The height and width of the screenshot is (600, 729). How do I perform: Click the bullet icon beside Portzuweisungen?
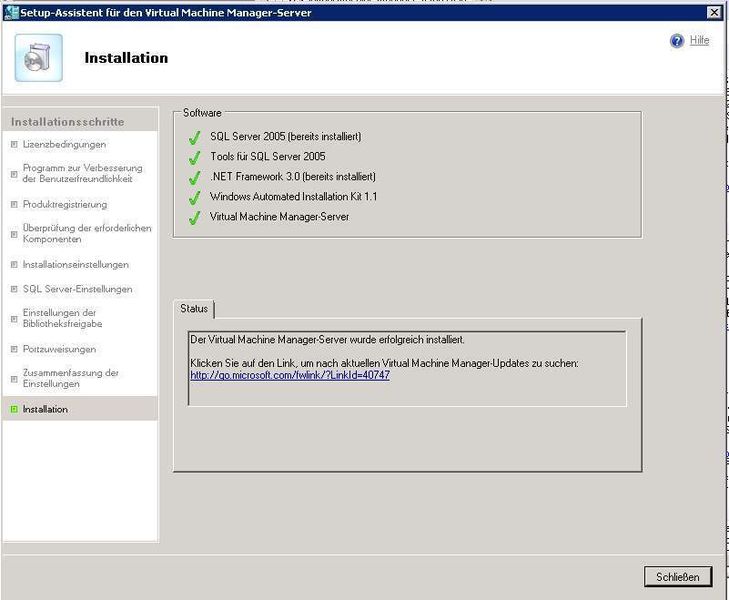[14, 349]
